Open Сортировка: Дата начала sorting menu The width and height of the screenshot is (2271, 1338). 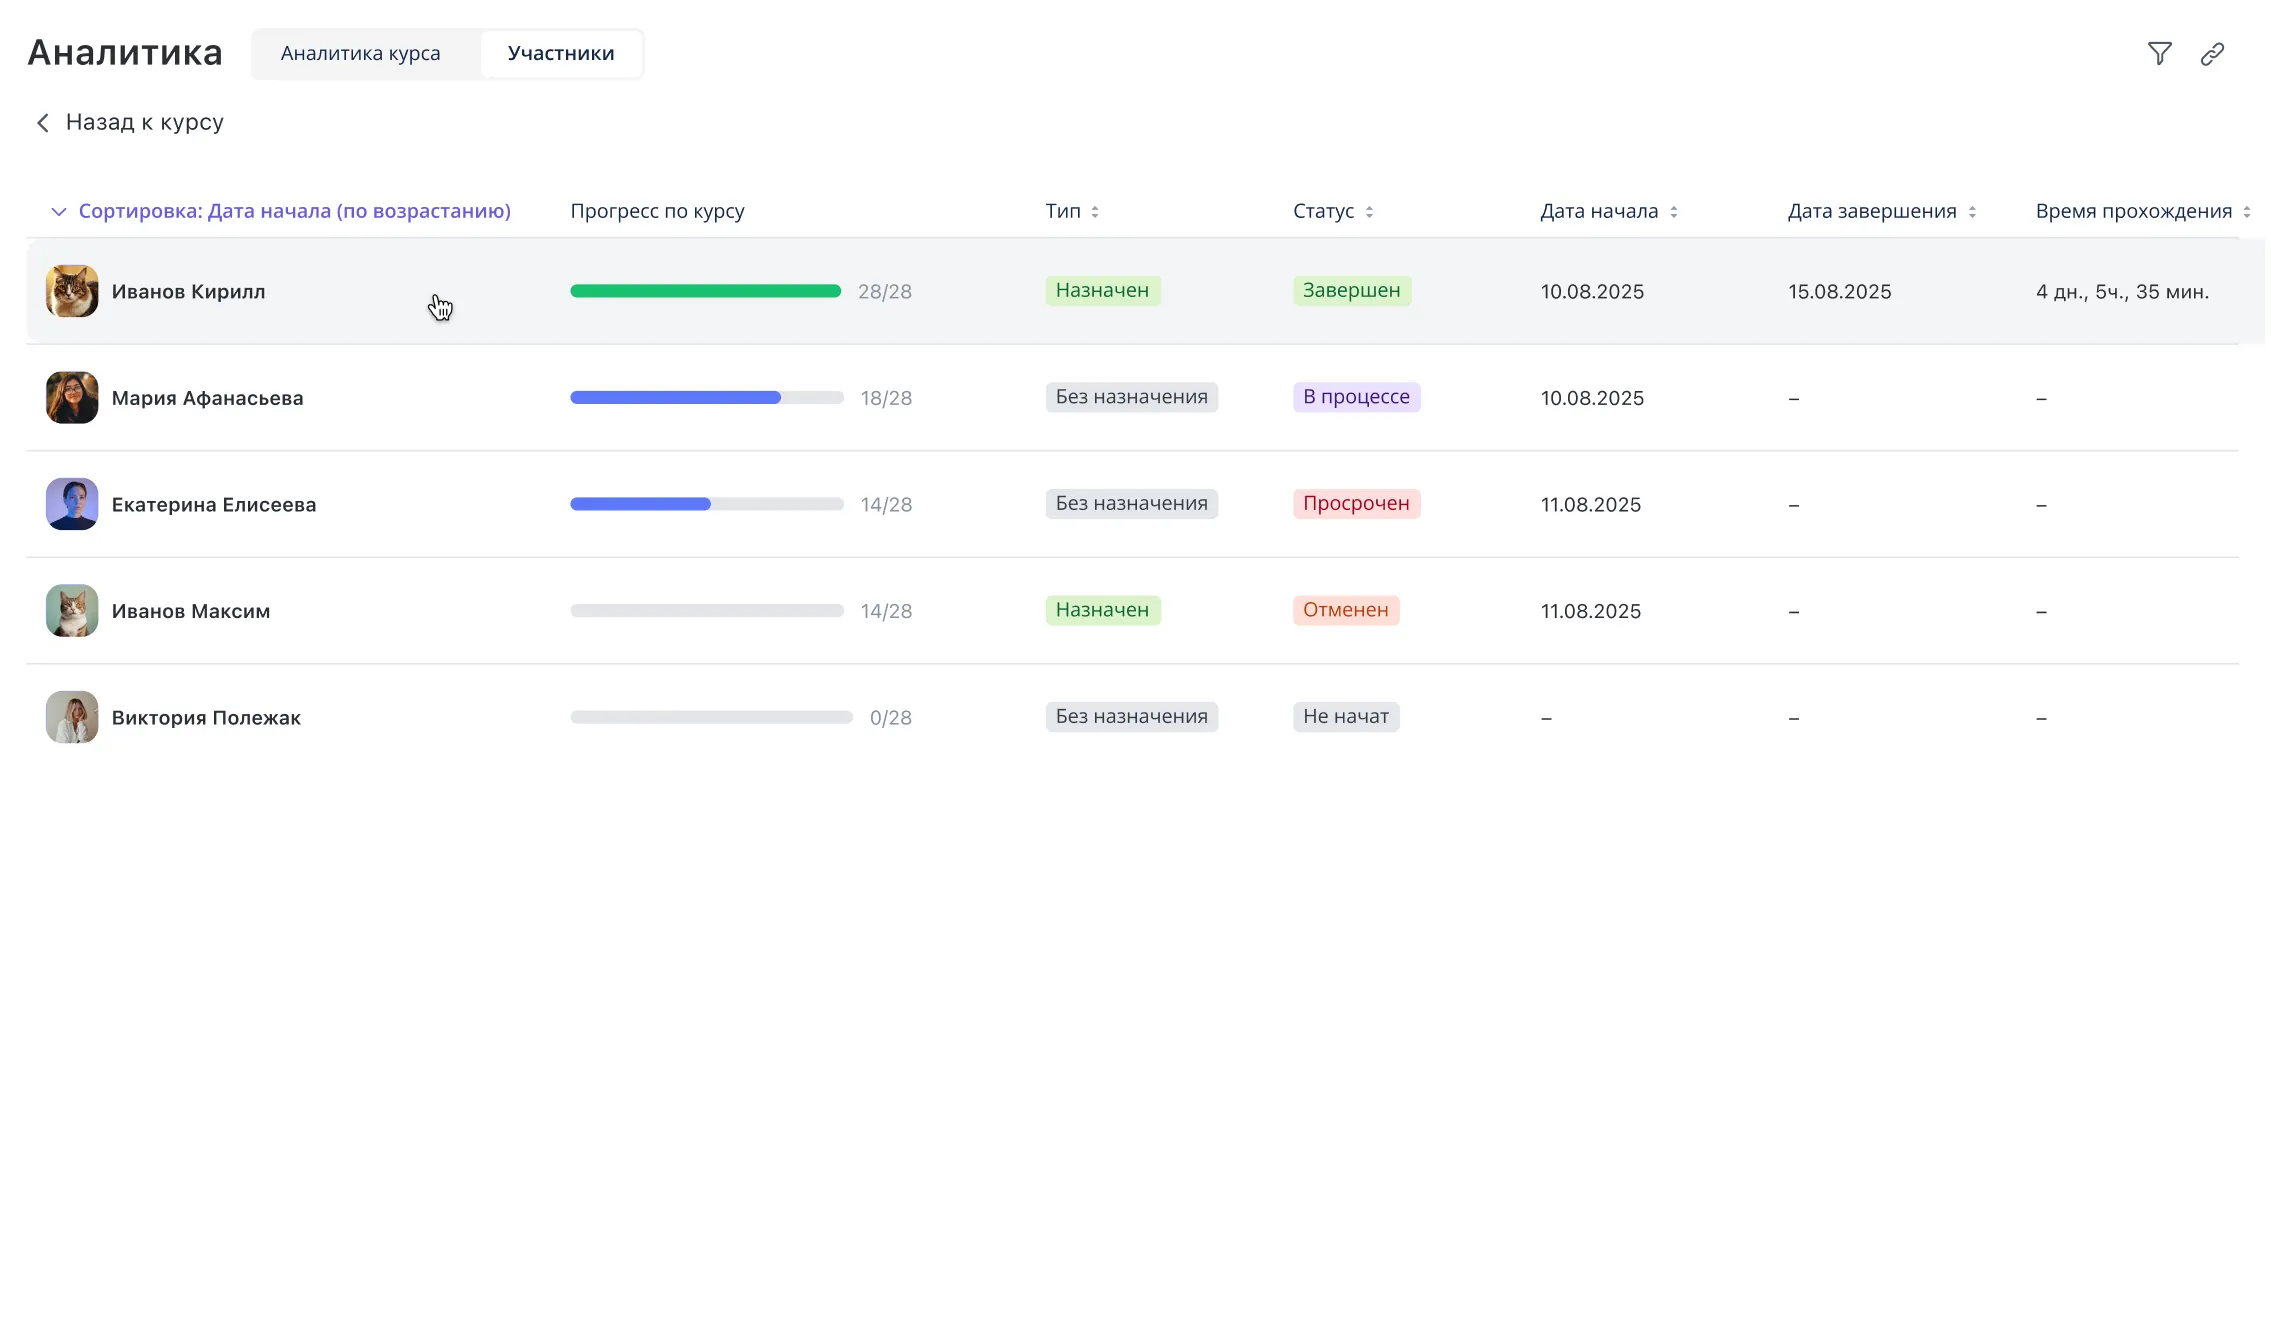pyautogui.click(x=294, y=211)
